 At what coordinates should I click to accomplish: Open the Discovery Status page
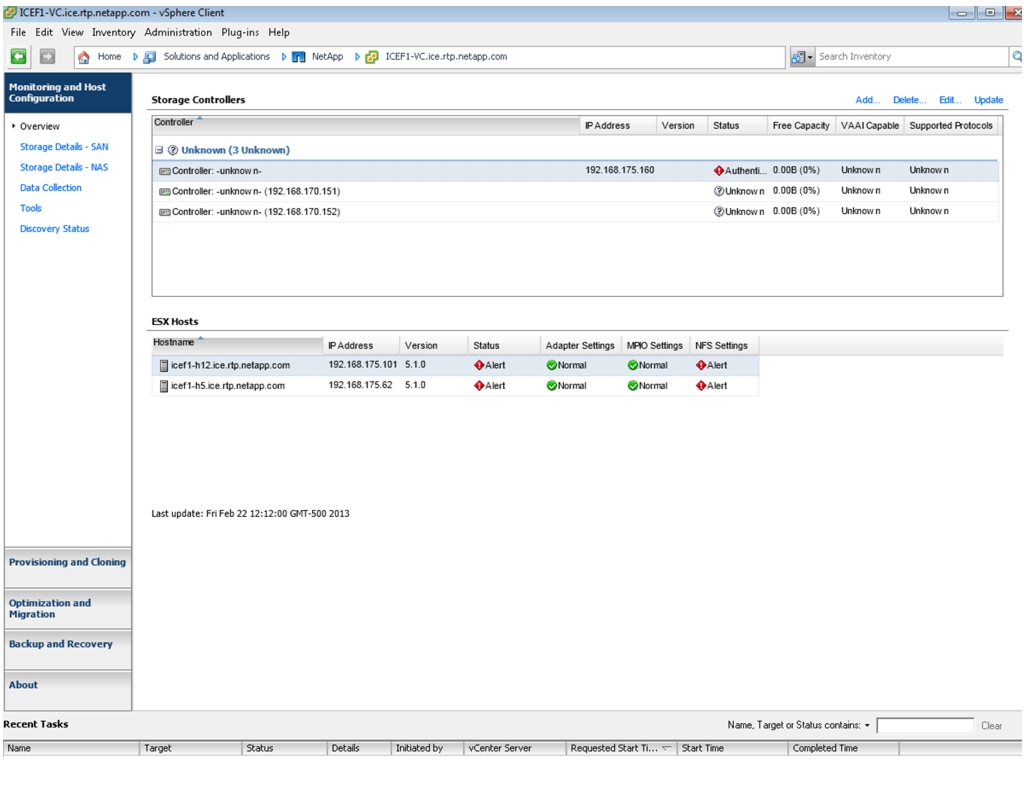point(54,229)
